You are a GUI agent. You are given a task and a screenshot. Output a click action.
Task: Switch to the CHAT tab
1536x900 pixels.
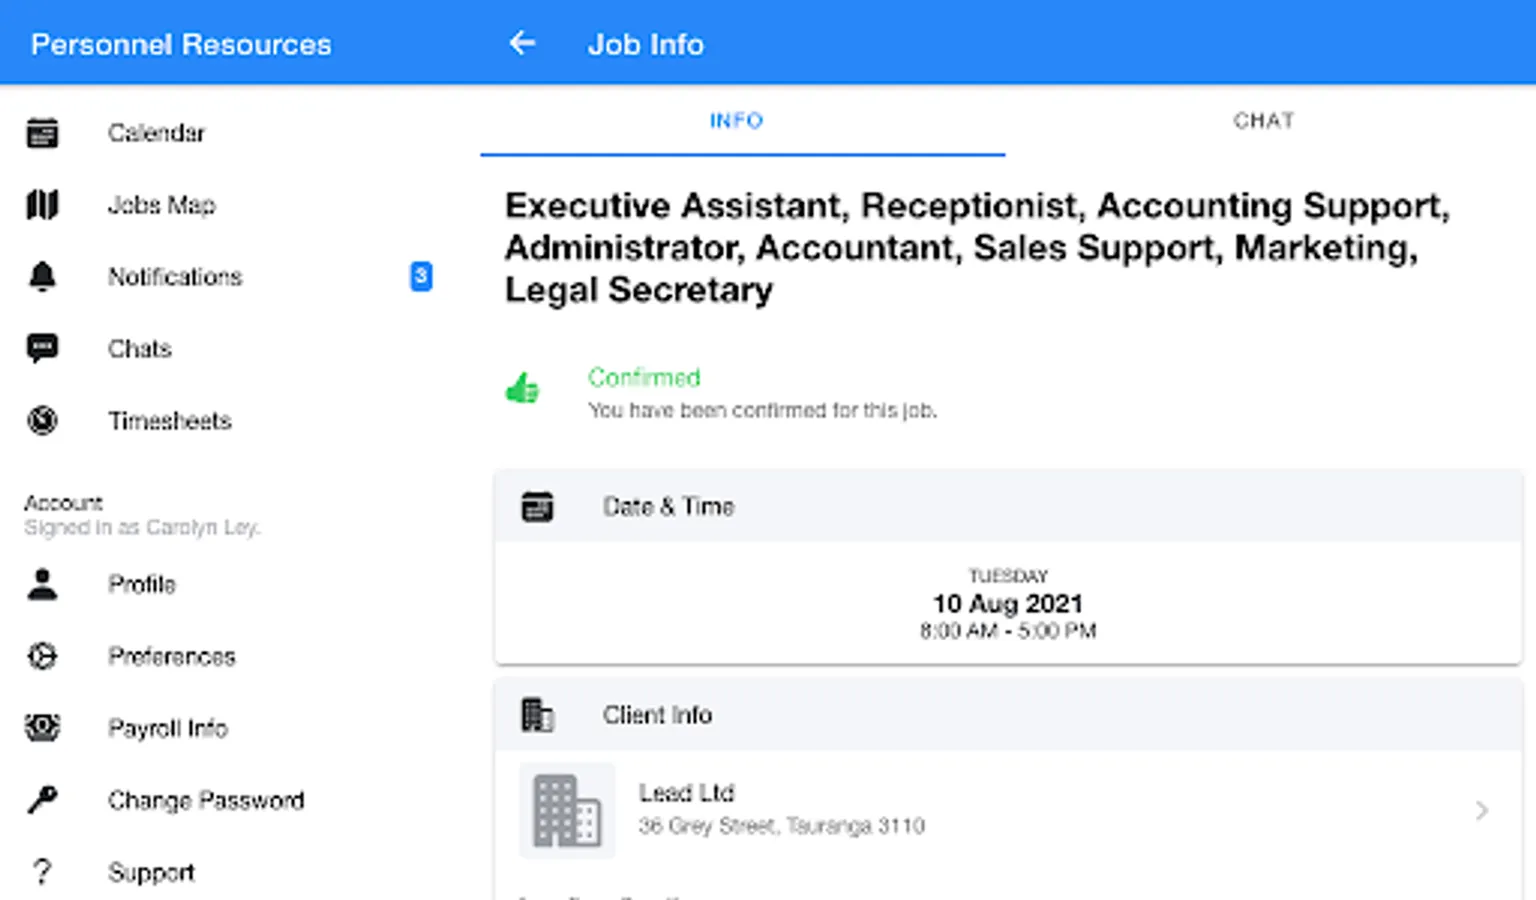(x=1264, y=121)
